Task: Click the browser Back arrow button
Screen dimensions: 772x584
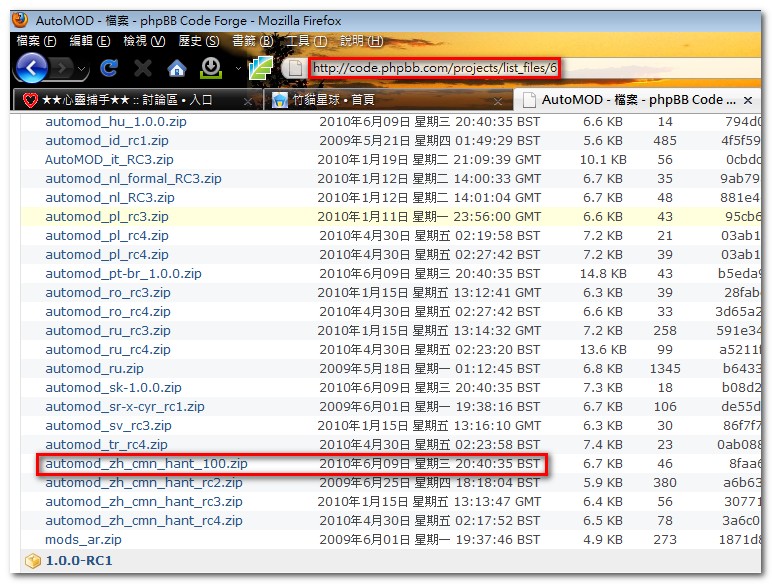Action: coord(32,67)
